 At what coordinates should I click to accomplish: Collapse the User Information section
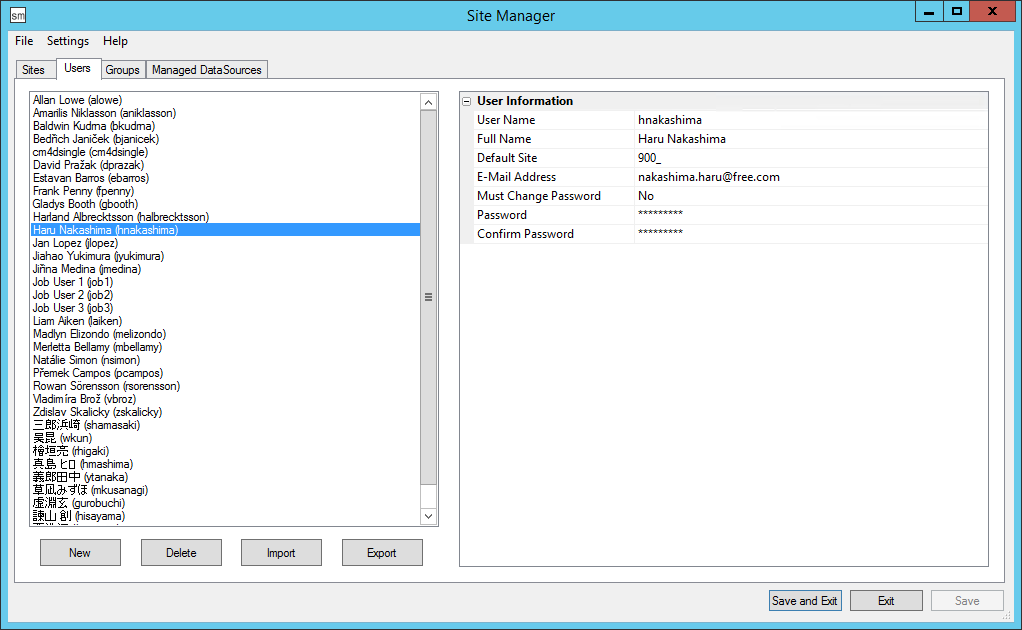click(x=466, y=101)
